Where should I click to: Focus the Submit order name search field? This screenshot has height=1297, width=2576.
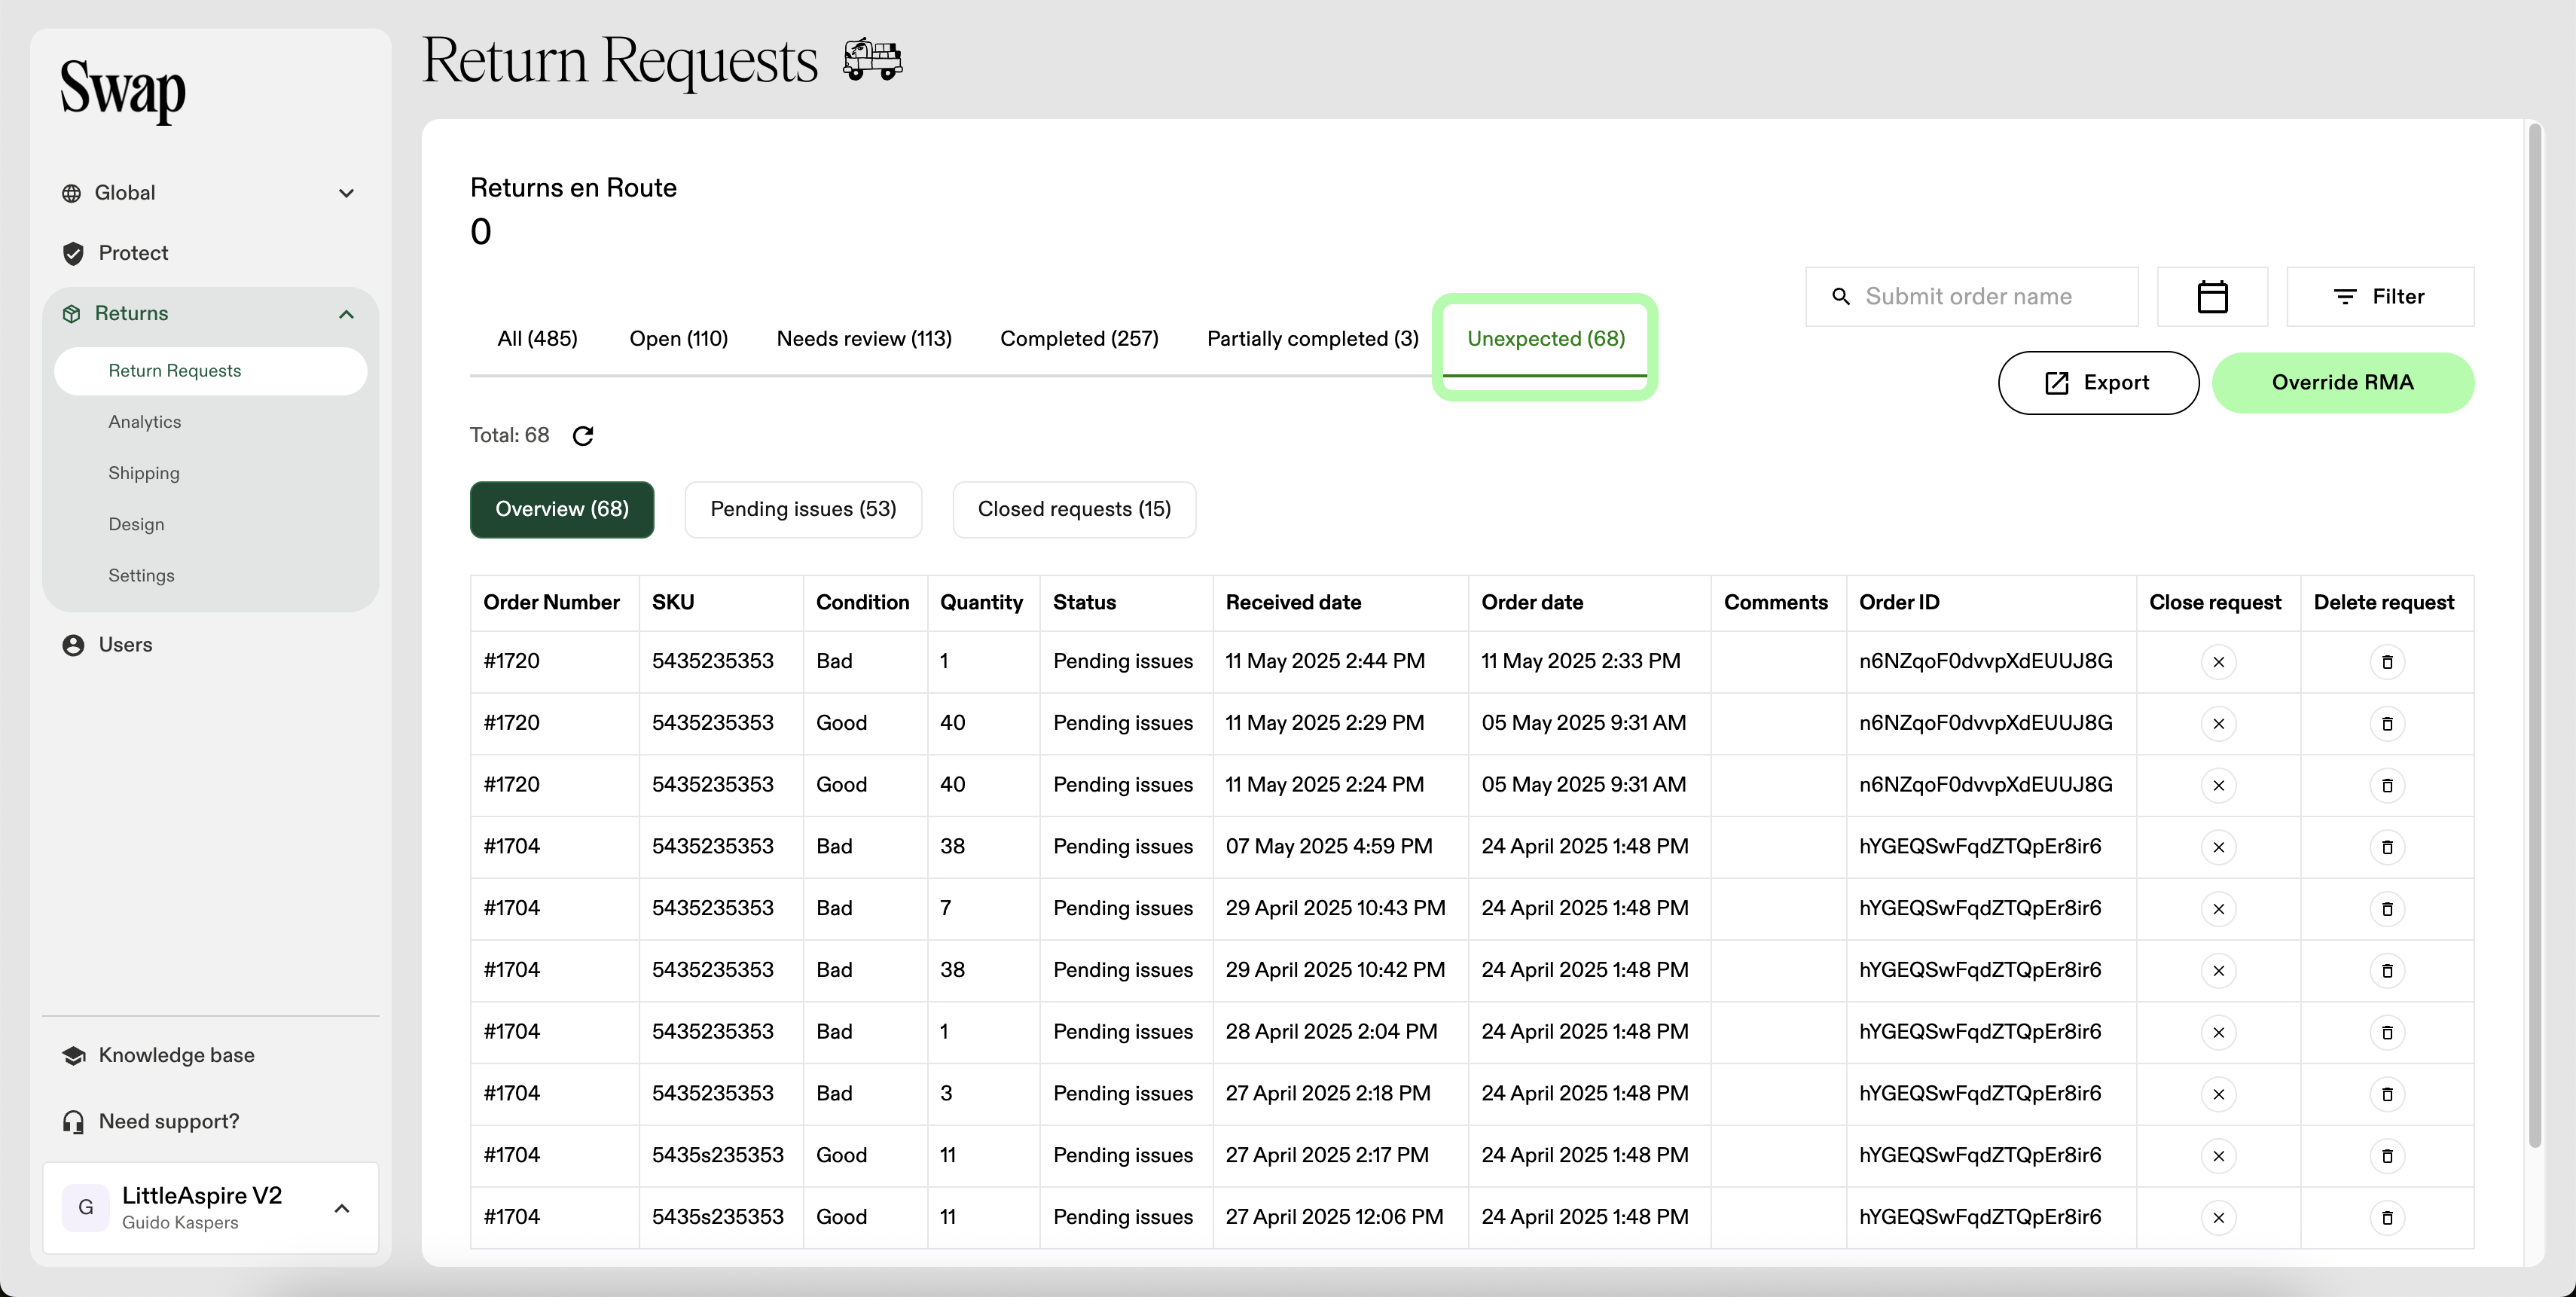point(1971,296)
